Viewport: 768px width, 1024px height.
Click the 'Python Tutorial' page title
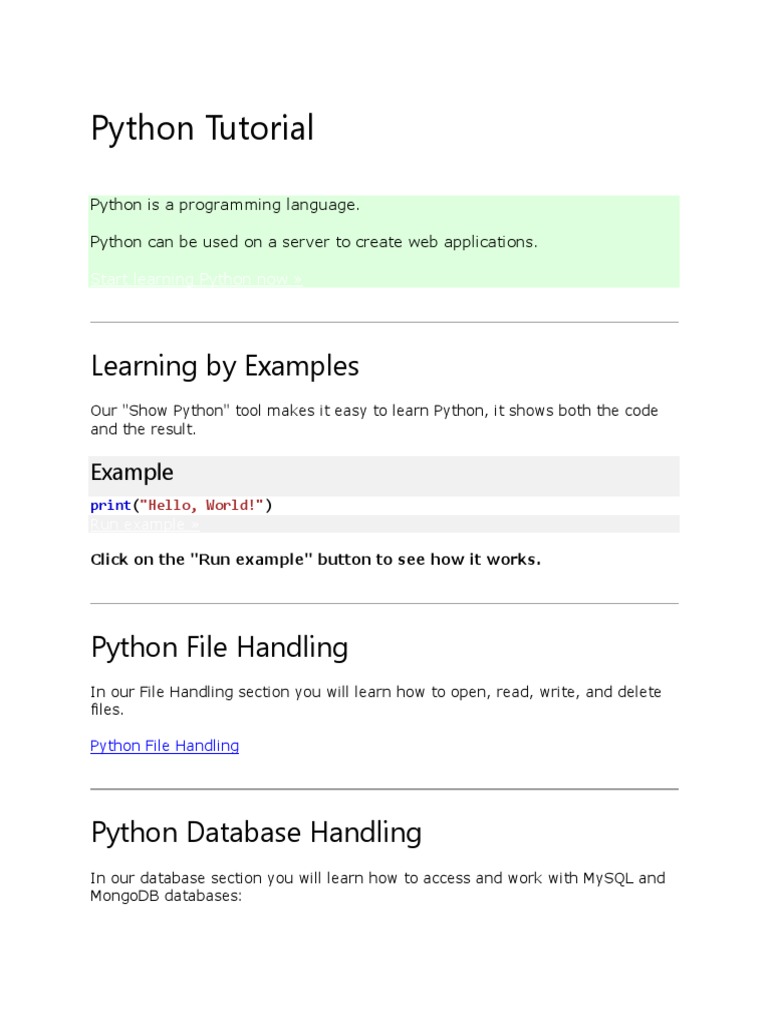coord(202,129)
